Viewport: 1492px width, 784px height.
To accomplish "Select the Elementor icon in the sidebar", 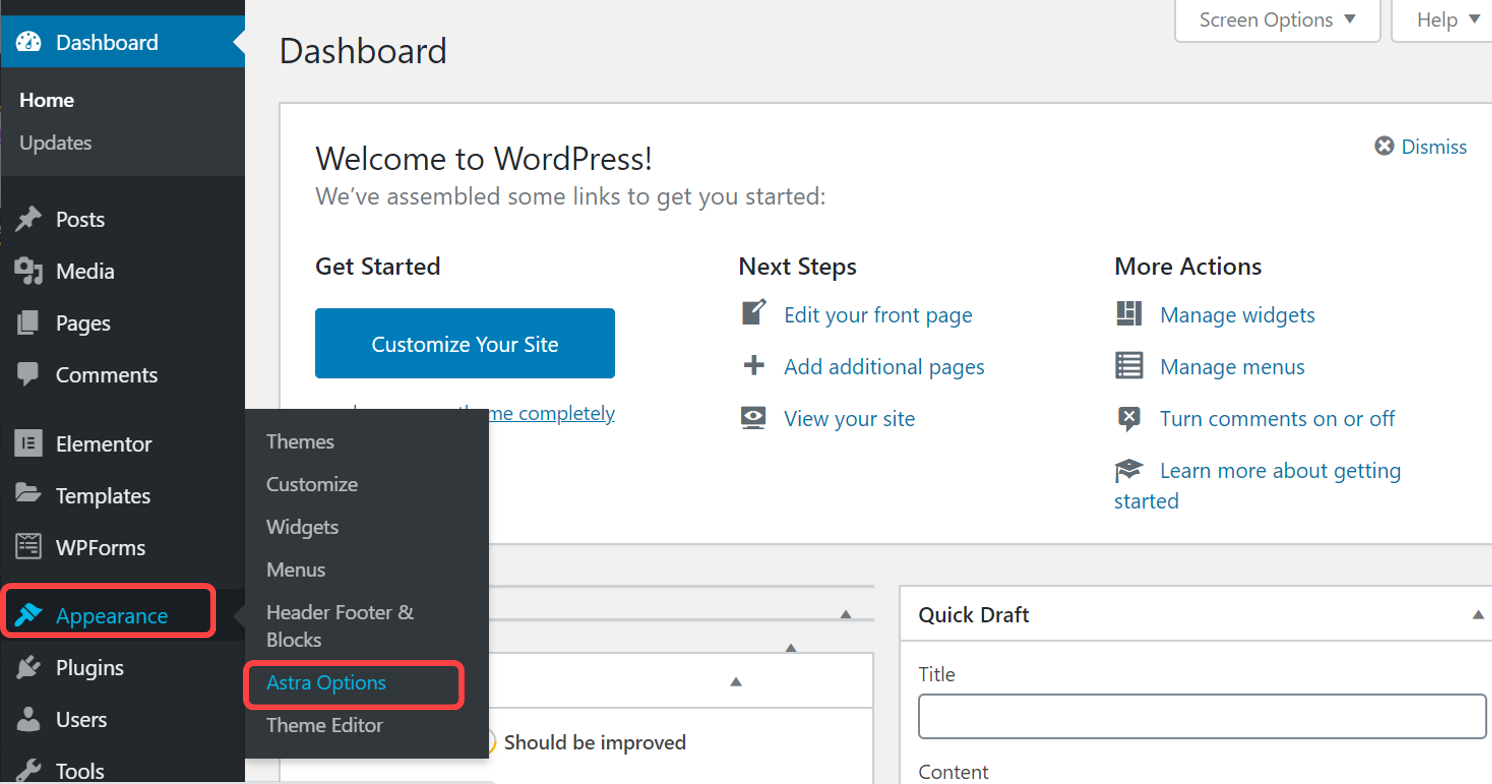I will (x=32, y=444).
